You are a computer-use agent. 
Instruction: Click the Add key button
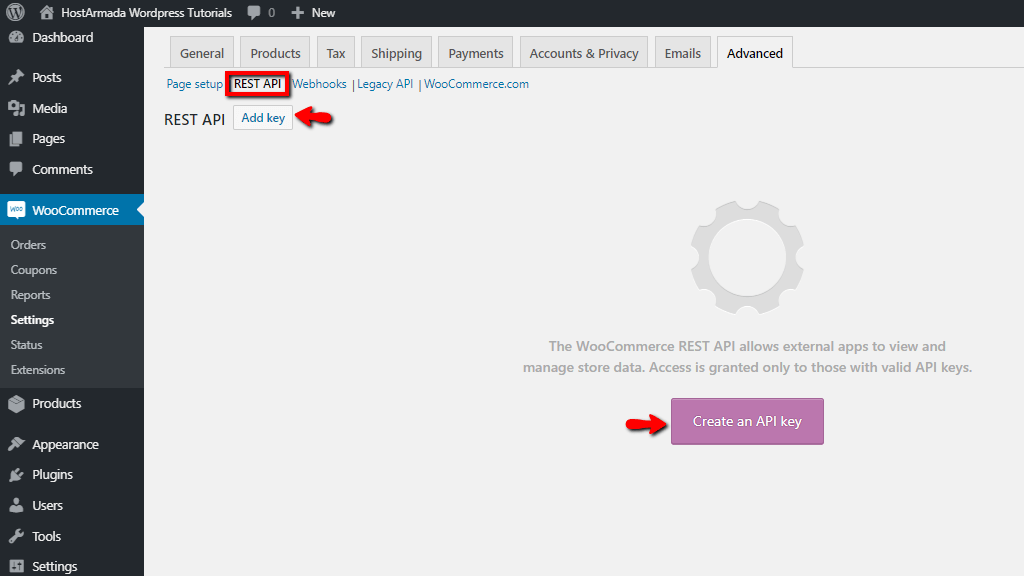point(263,118)
